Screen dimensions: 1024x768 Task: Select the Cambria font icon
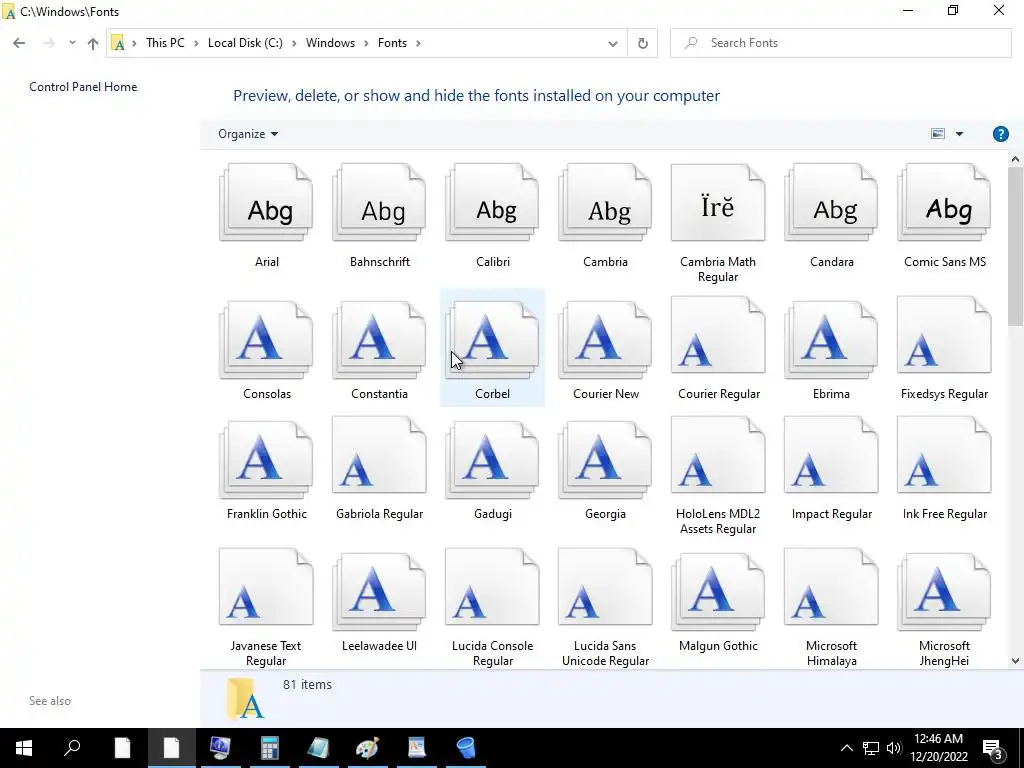point(605,203)
